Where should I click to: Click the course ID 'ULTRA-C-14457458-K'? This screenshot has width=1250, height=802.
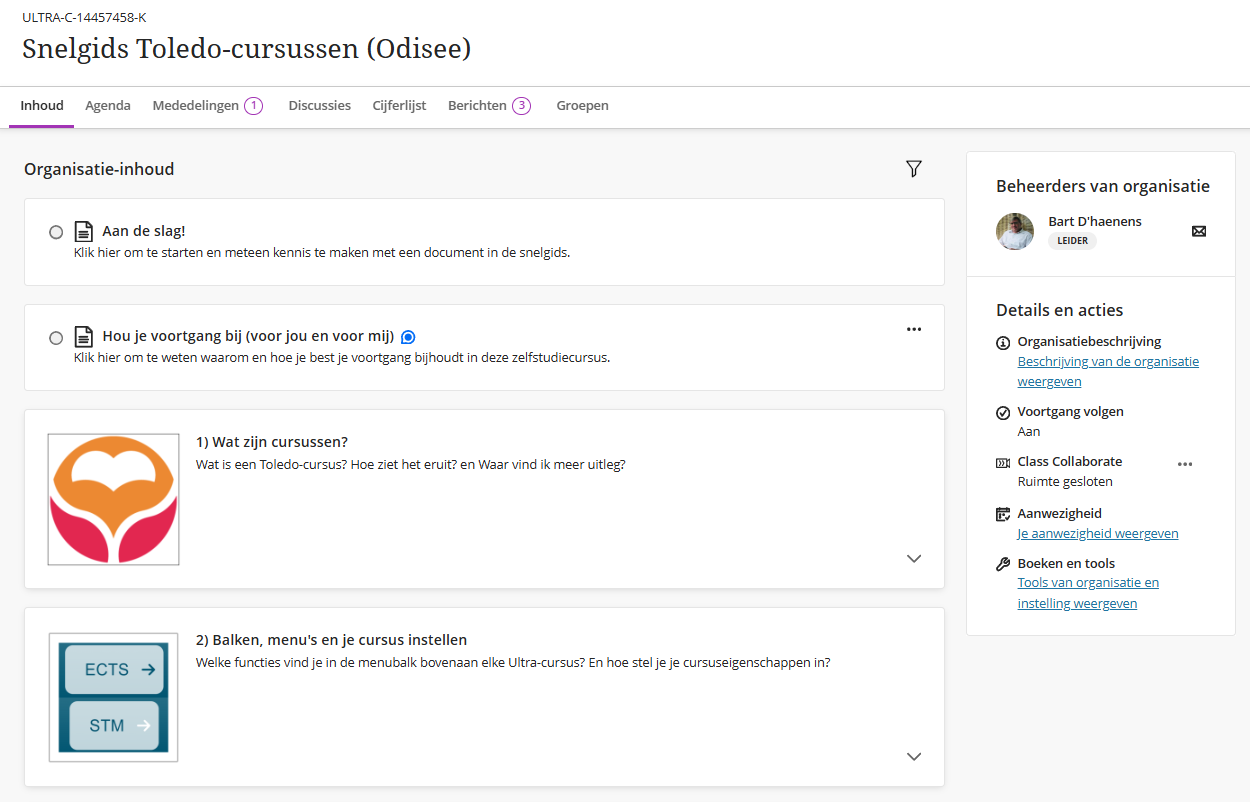84,17
